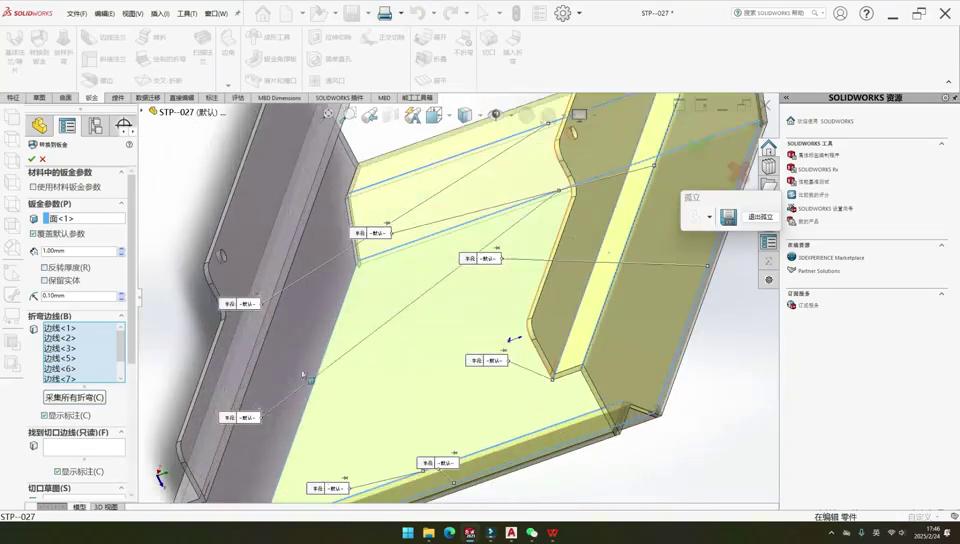
Task: Click the 3DEXPERIENCE Marketplace link
Action: point(831,258)
